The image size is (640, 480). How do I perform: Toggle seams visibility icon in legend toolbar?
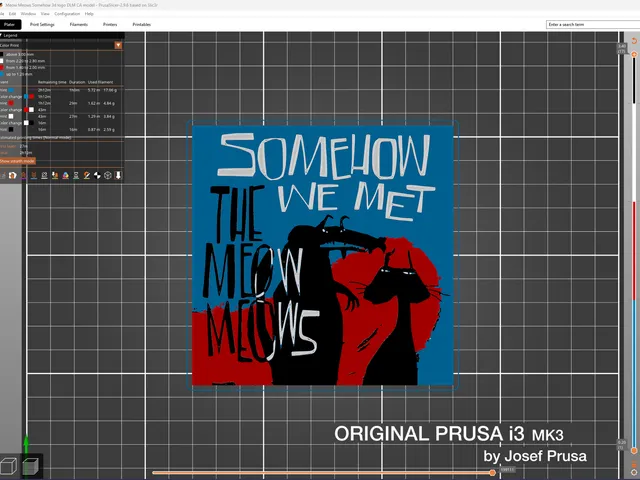(44, 175)
